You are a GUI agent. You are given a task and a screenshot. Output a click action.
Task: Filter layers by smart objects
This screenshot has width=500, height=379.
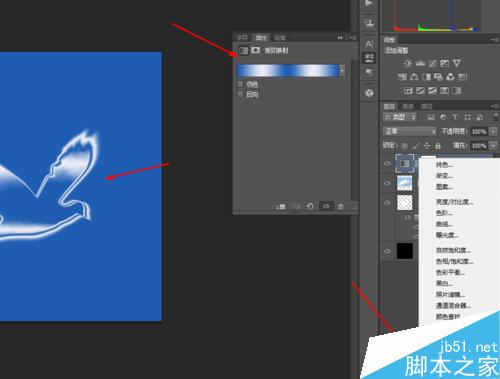(x=479, y=117)
